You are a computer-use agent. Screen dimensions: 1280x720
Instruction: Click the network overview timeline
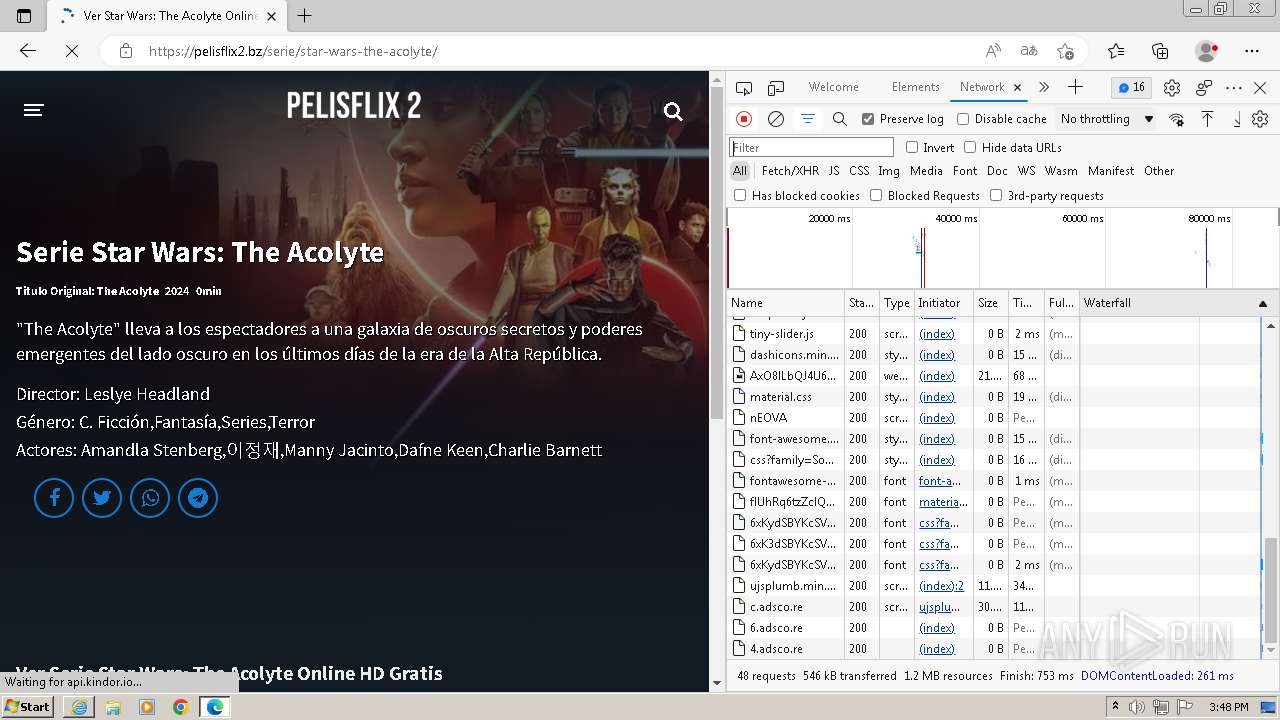click(1002, 249)
